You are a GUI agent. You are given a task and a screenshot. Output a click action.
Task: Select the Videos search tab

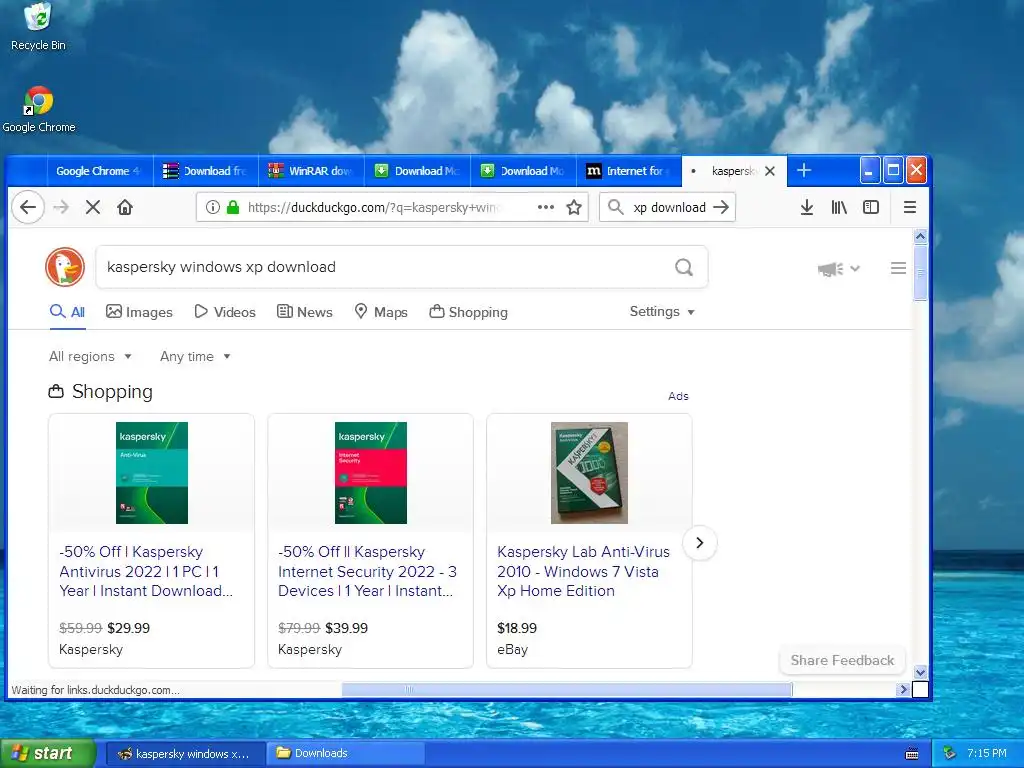pyautogui.click(x=225, y=312)
